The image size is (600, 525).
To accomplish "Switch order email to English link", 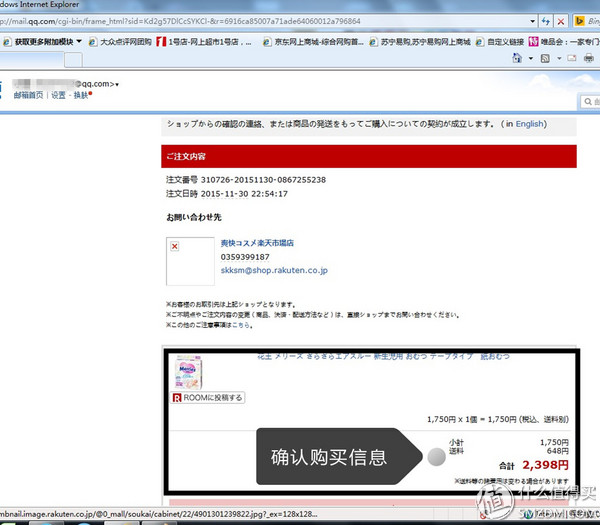I will [x=530, y=124].
